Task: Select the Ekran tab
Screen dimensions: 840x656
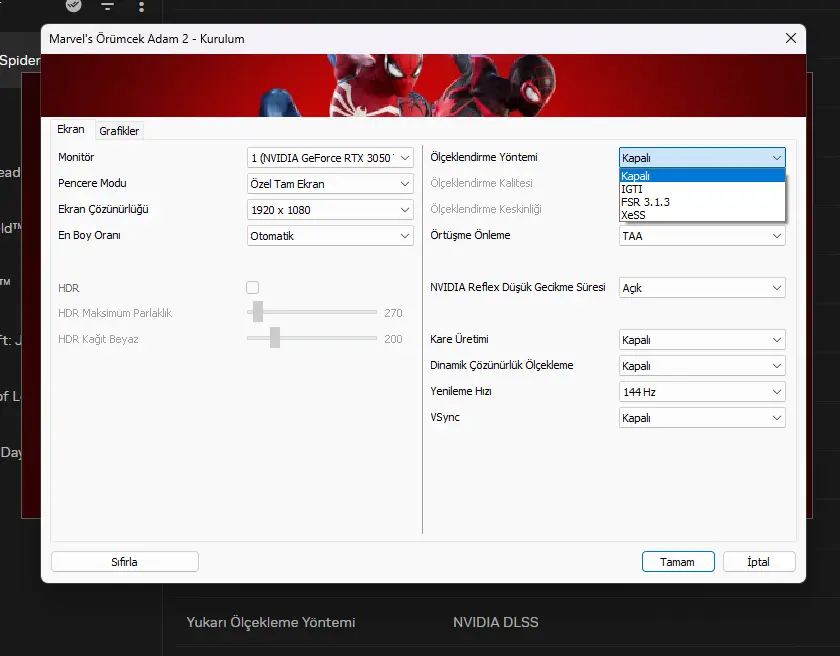Action: (71, 130)
